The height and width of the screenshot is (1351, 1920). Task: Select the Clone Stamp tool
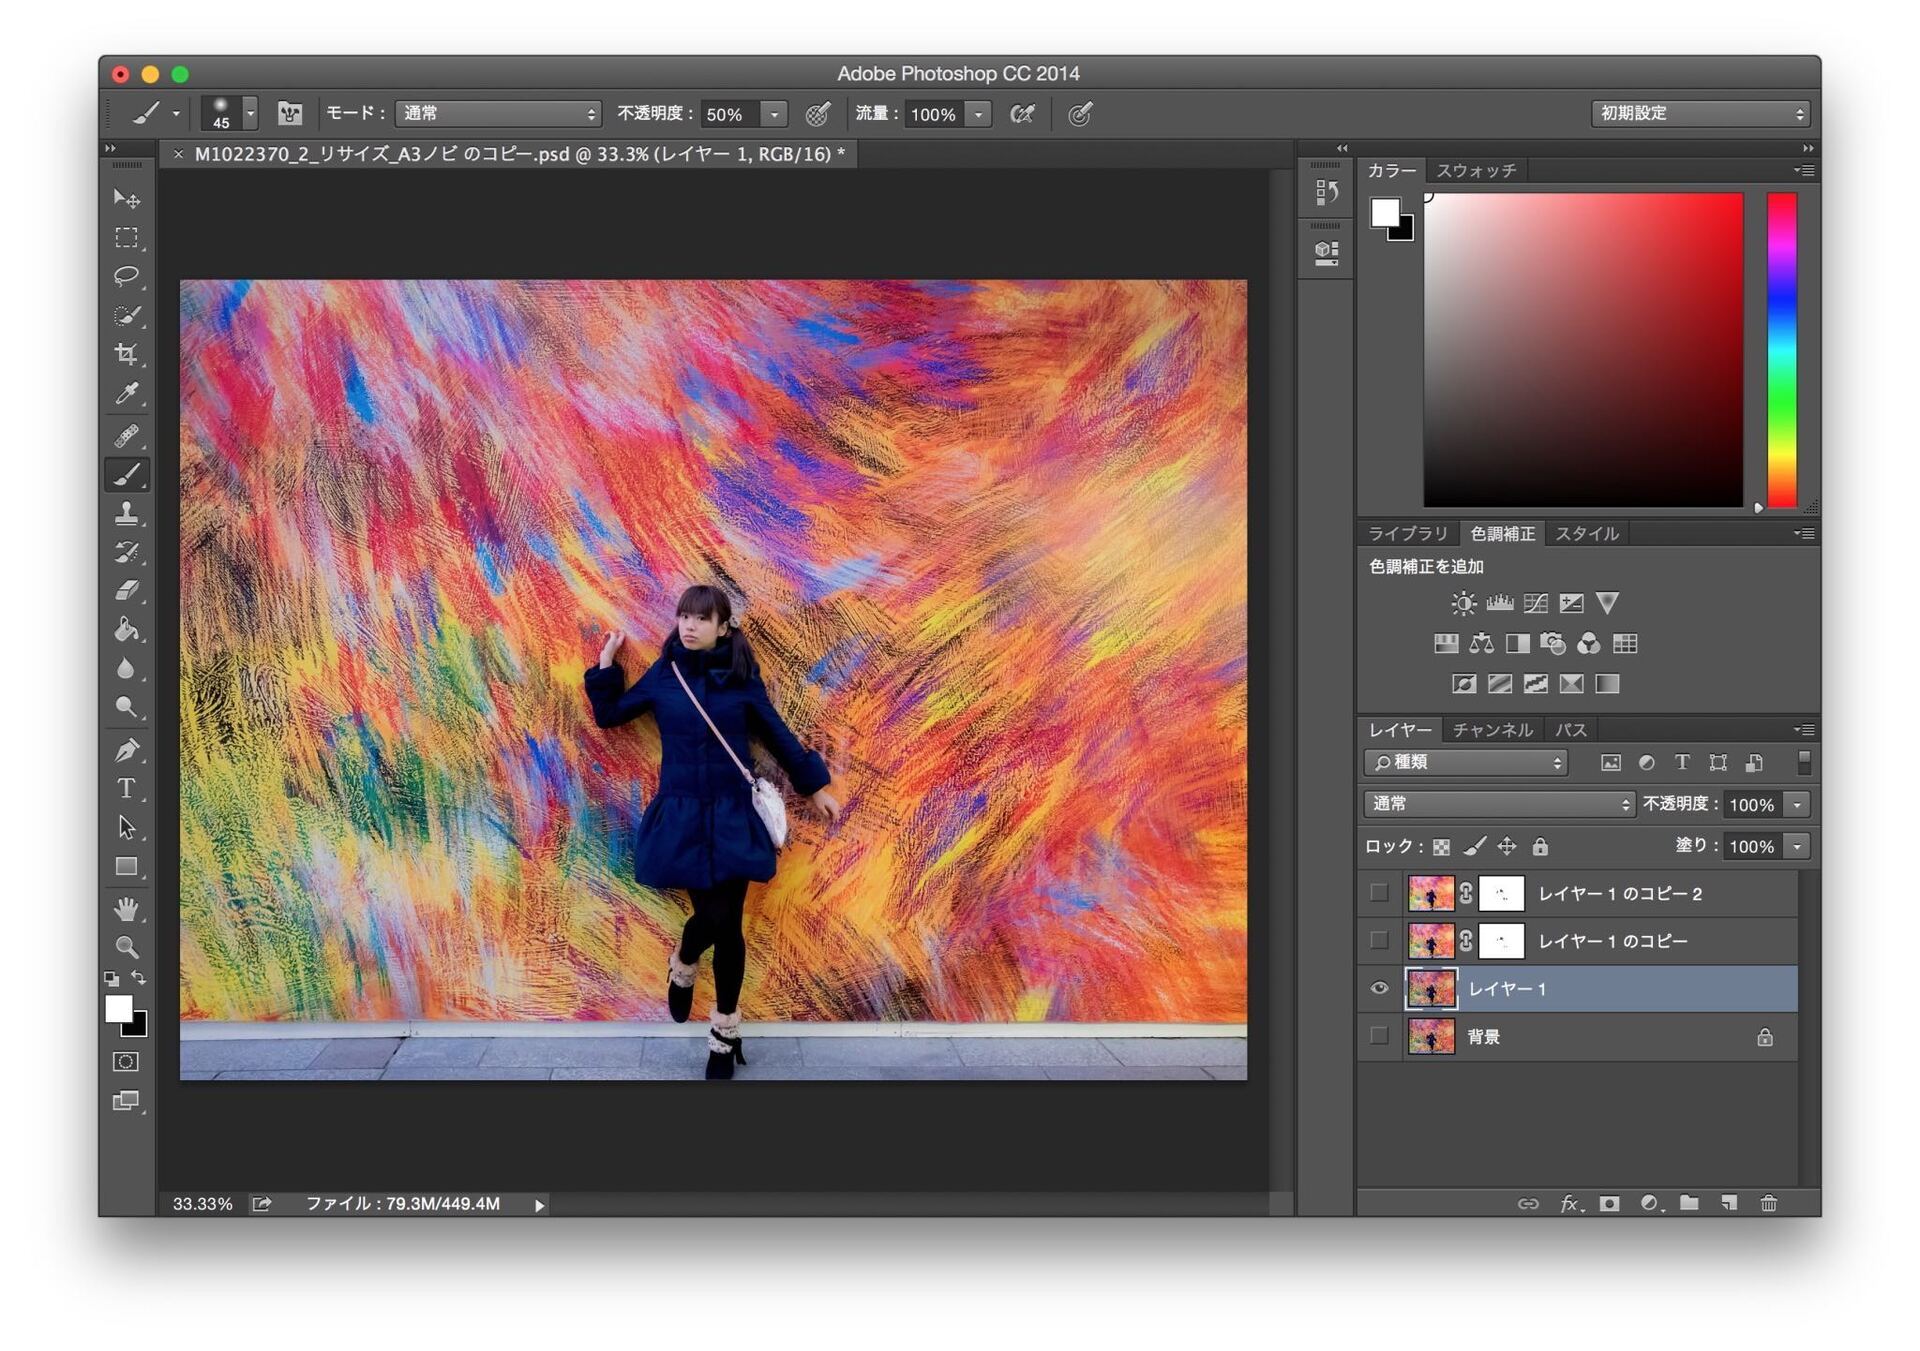[126, 513]
